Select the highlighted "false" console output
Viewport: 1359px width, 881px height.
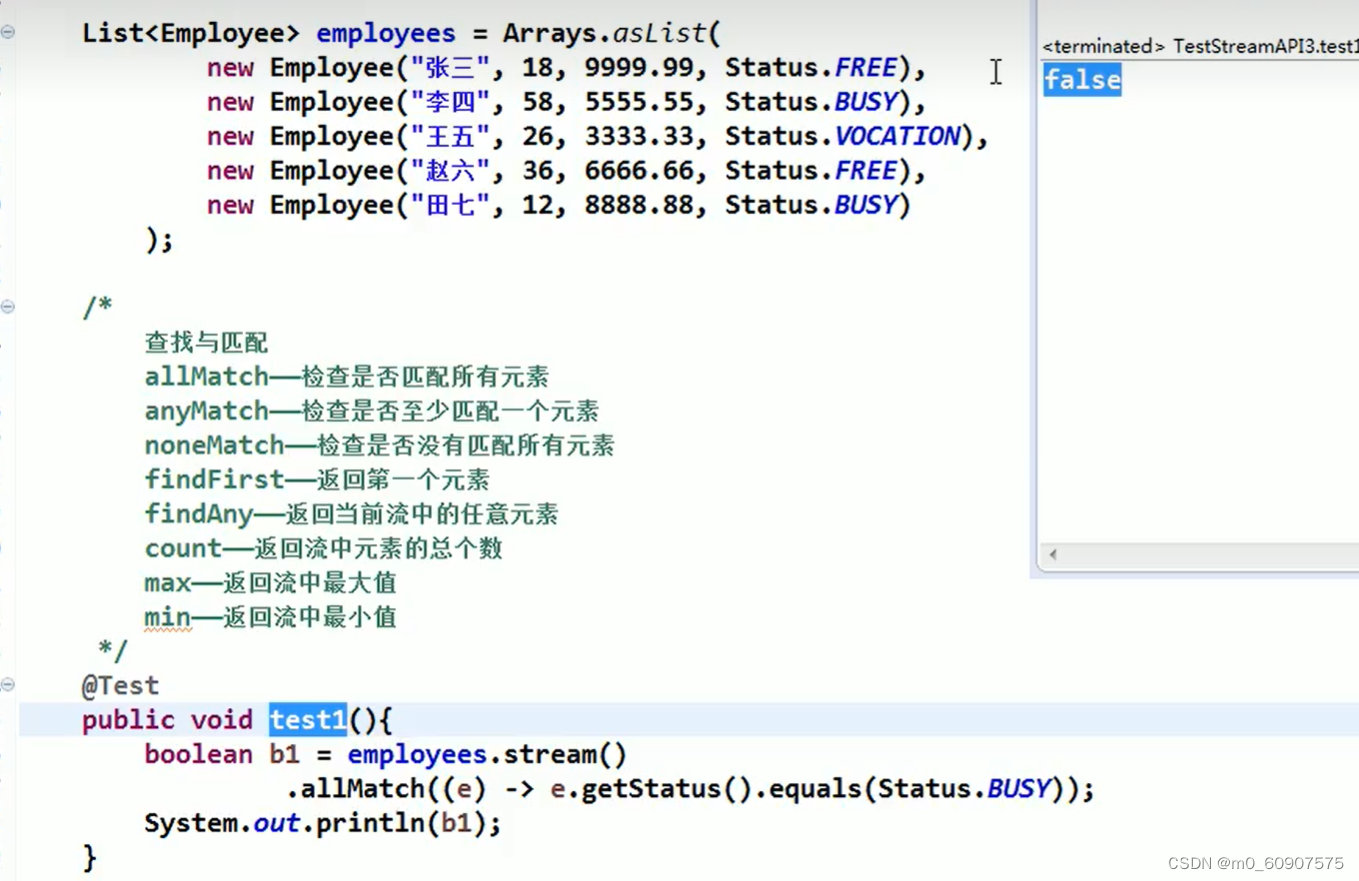click(1082, 80)
